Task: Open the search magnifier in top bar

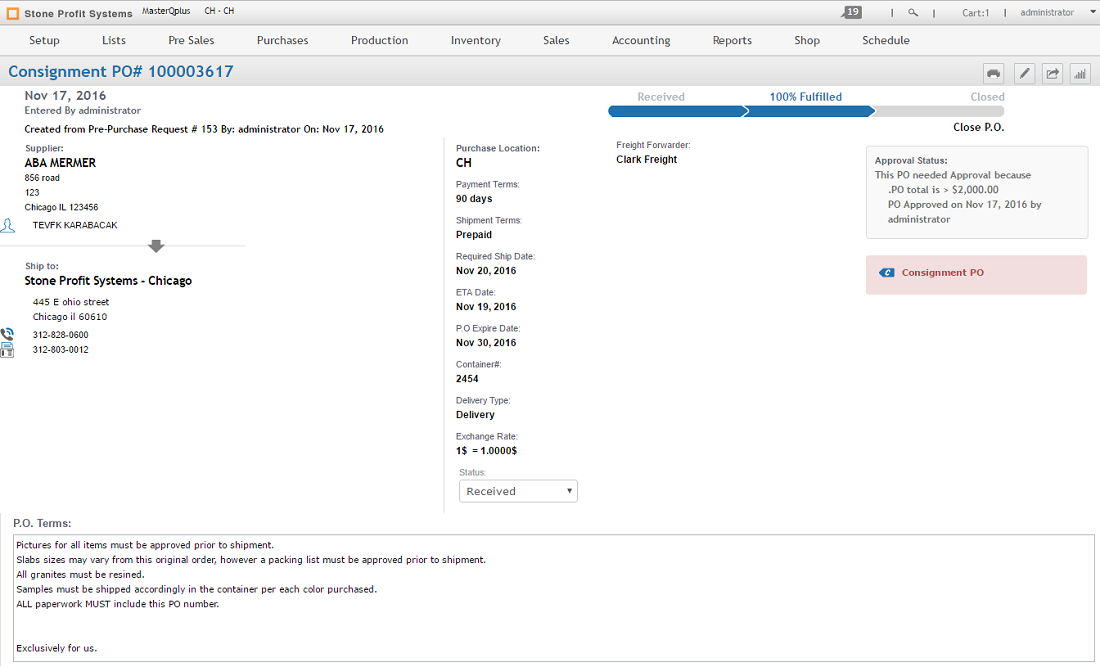Action: tap(913, 13)
